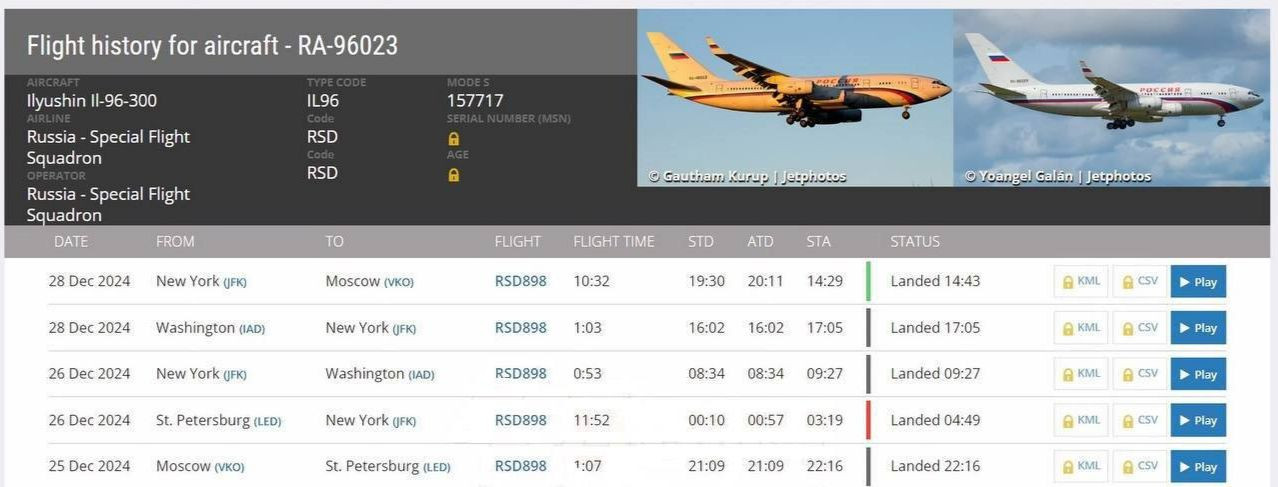Click the aircraft age lock icon
This screenshot has width=1278, height=487.
tap(454, 174)
